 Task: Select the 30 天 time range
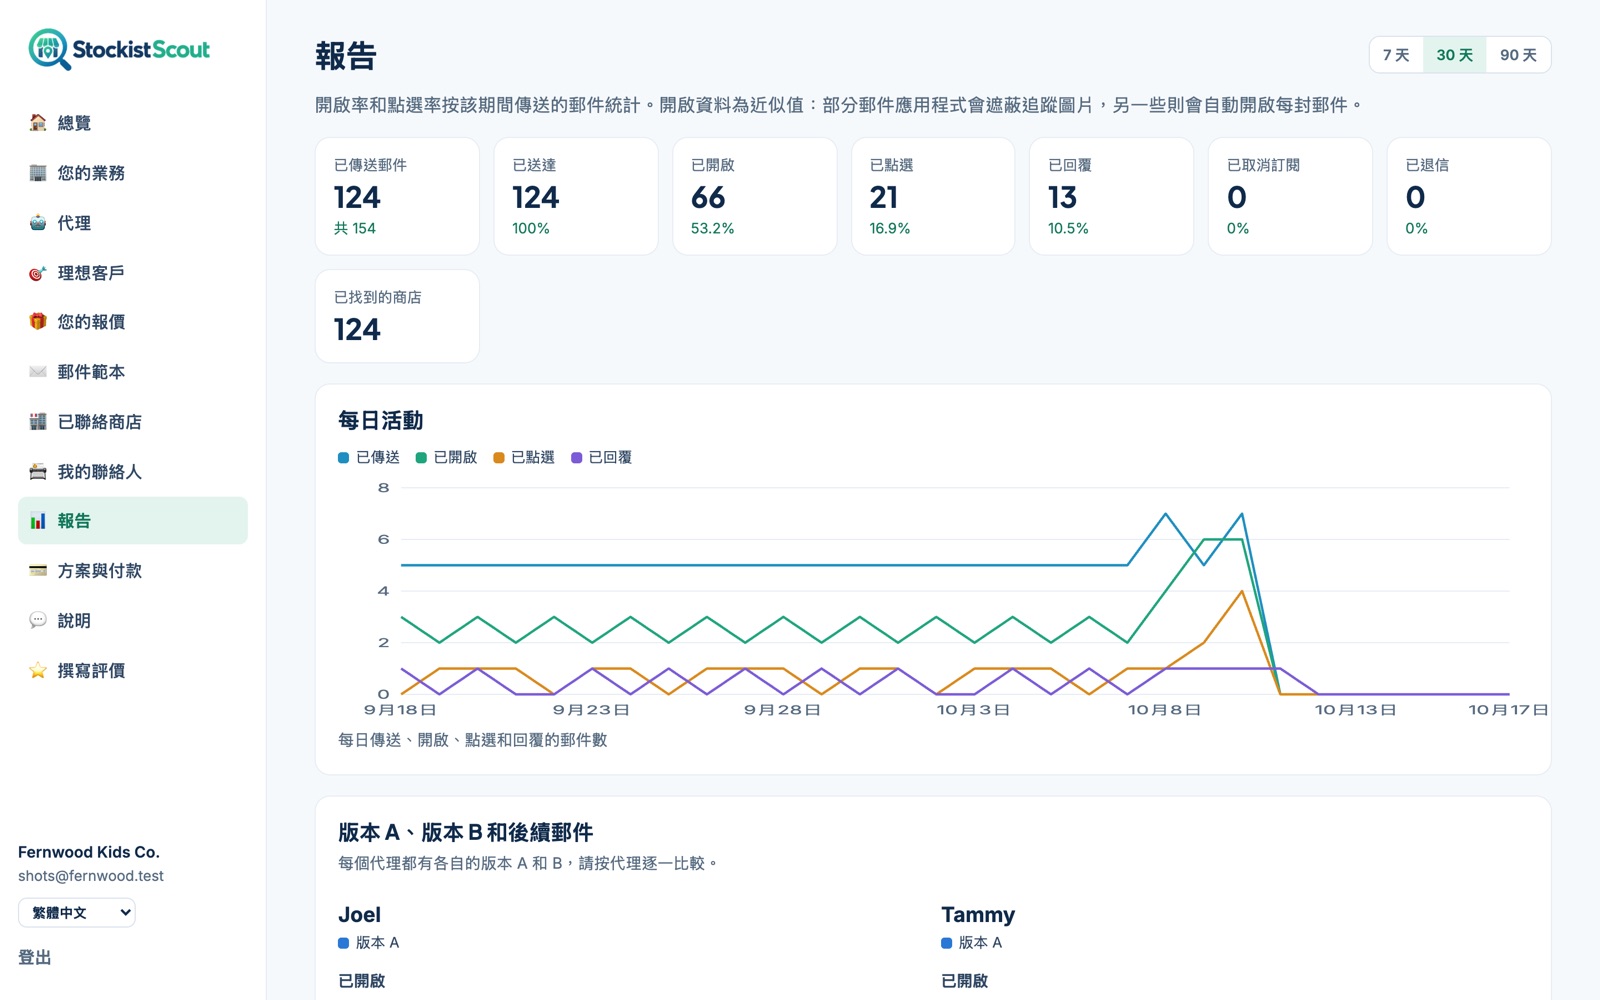[1455, 55]
